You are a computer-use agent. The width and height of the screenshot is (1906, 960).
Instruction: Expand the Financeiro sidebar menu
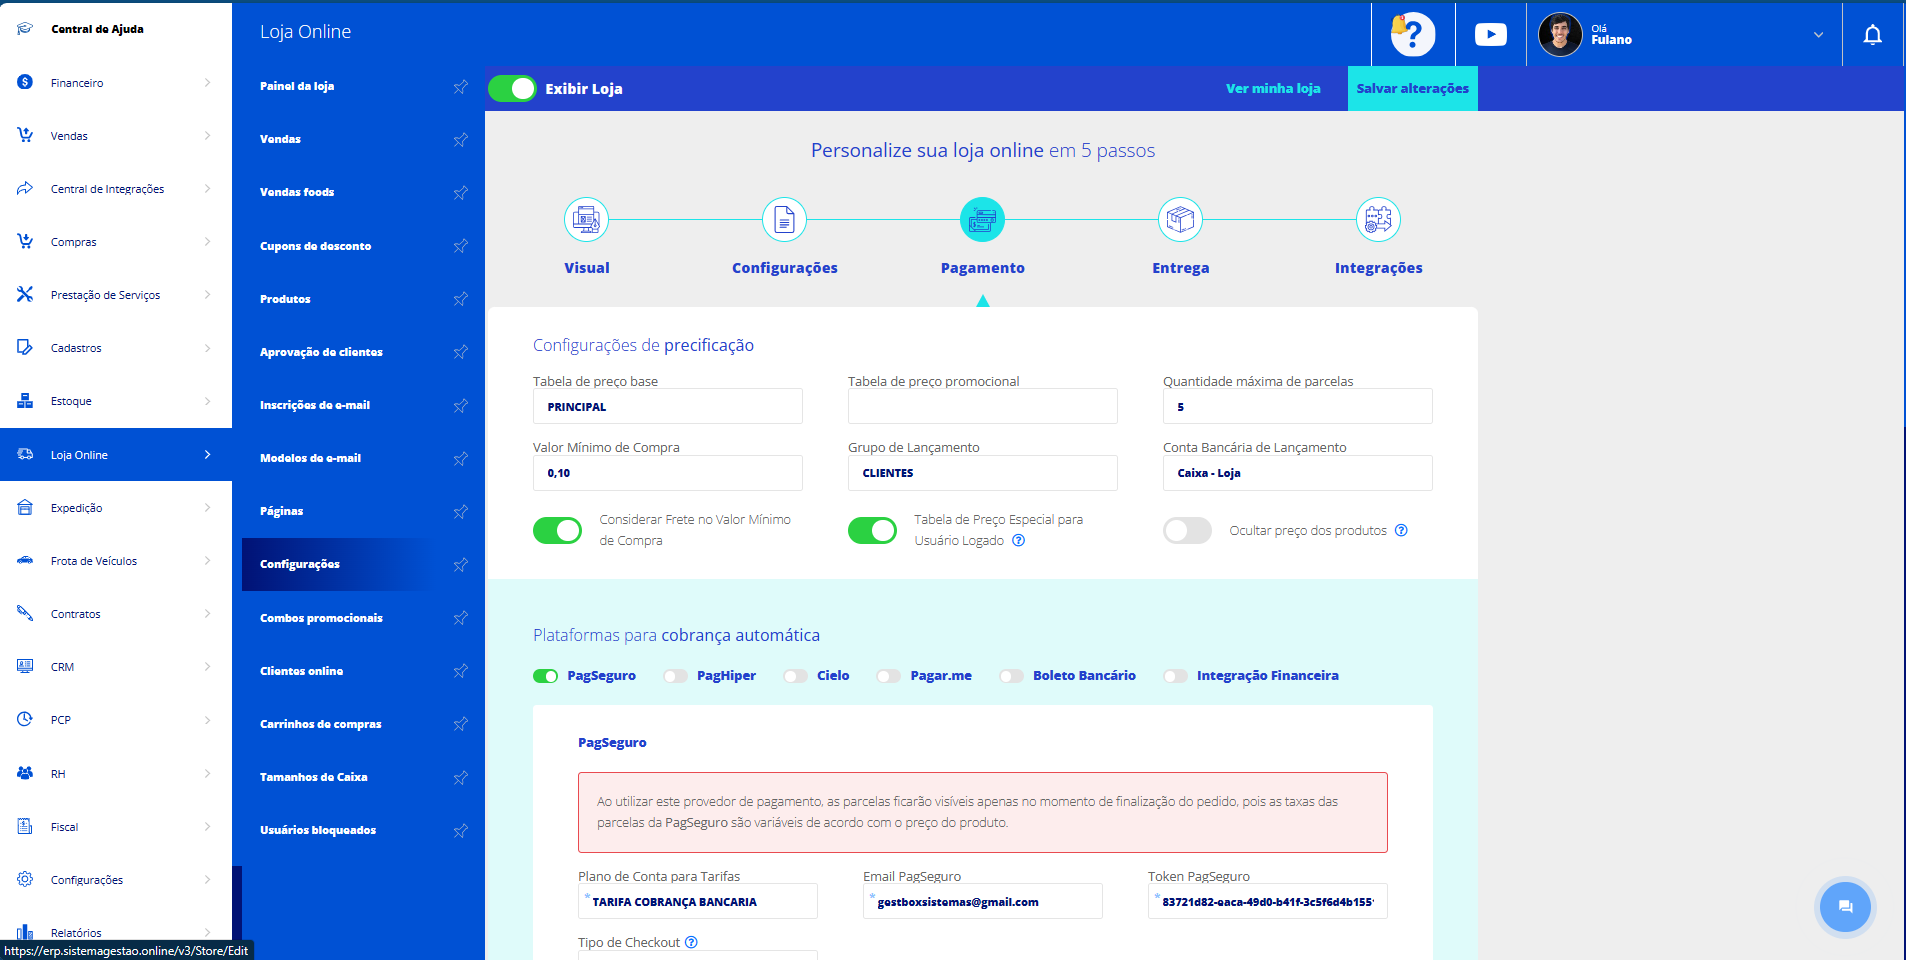[116, 83]
